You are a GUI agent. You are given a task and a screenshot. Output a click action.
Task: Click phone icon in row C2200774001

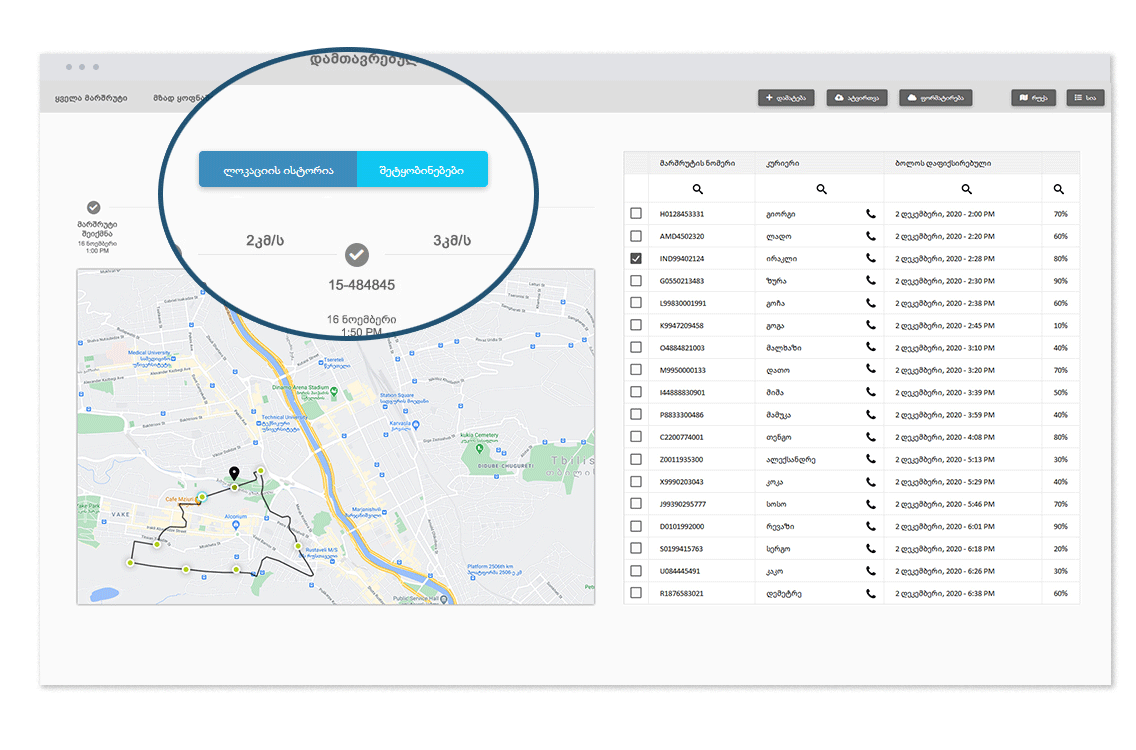pyautogui.click(x=870, y=437)
